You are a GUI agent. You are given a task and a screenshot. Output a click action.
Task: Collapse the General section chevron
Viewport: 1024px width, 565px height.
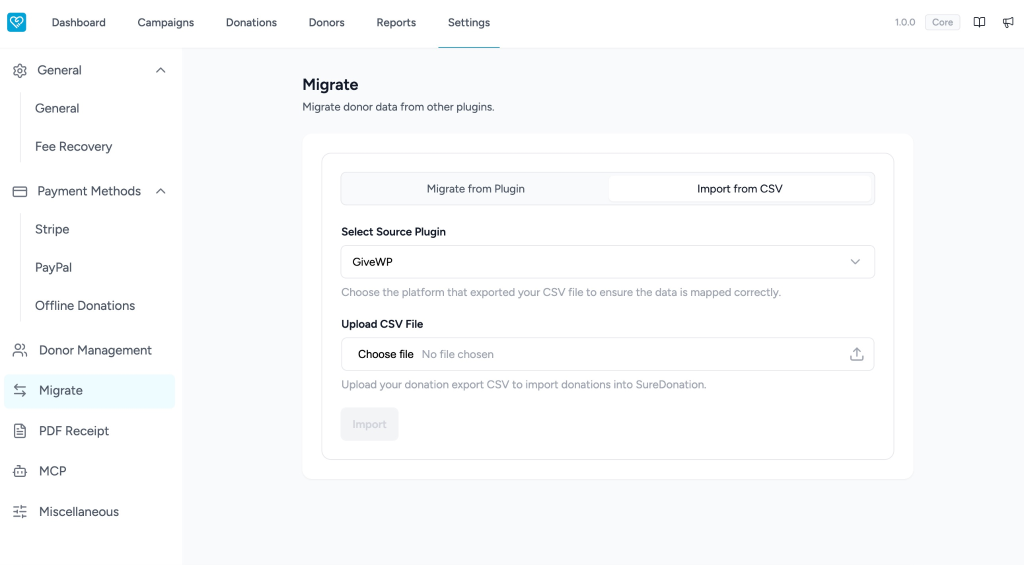161,70
